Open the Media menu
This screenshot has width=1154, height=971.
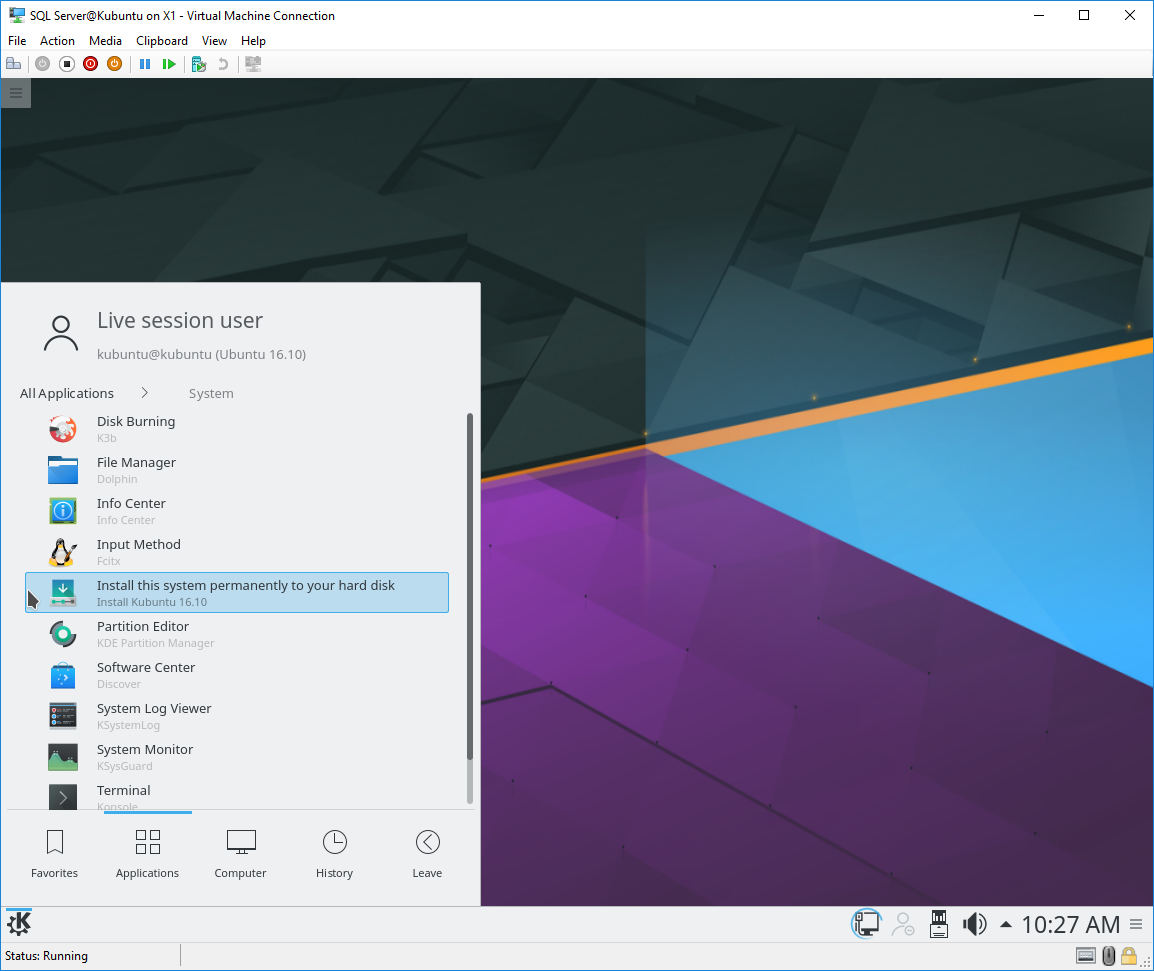pos(105,40)
